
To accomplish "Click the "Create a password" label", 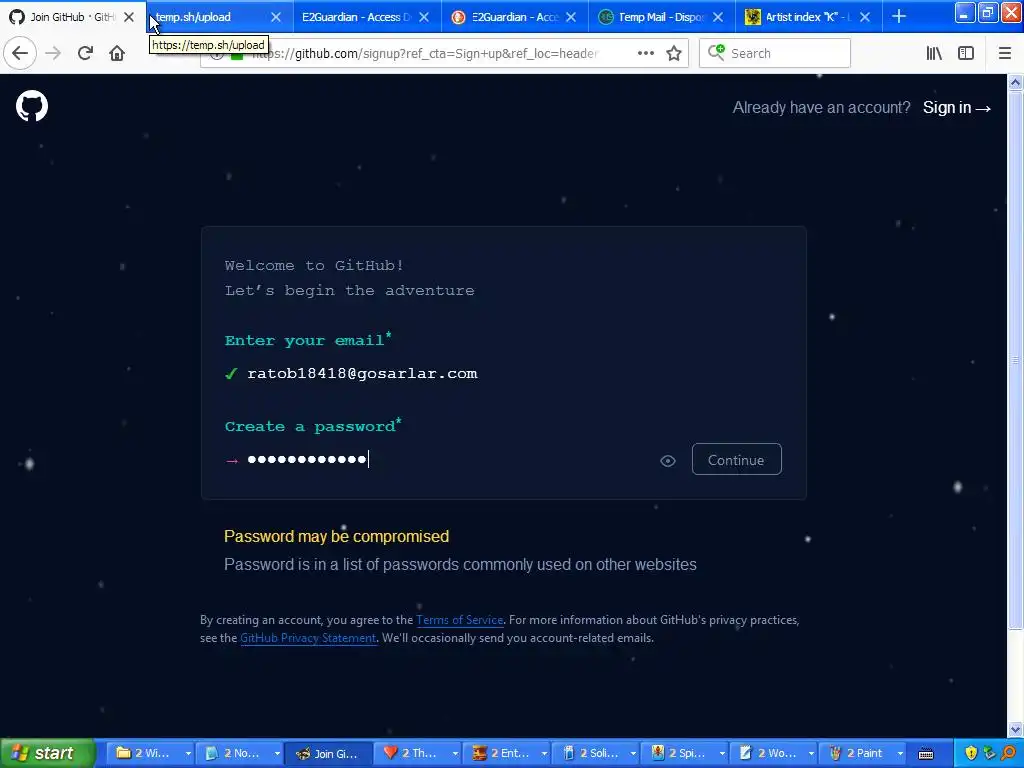I will point(313,426).
